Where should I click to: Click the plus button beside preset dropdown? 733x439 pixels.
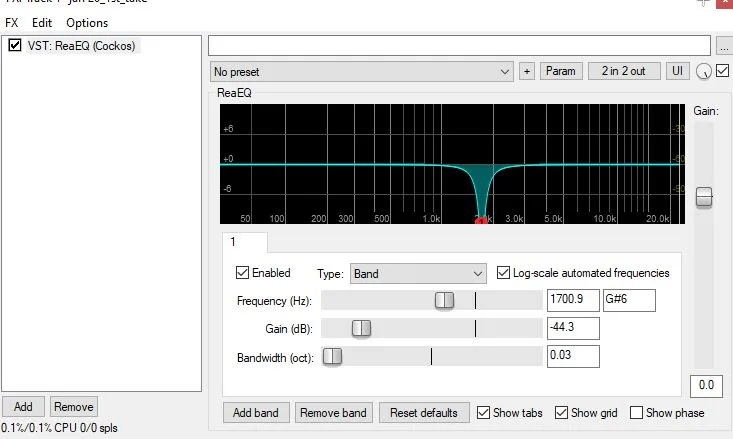[527, 71]
